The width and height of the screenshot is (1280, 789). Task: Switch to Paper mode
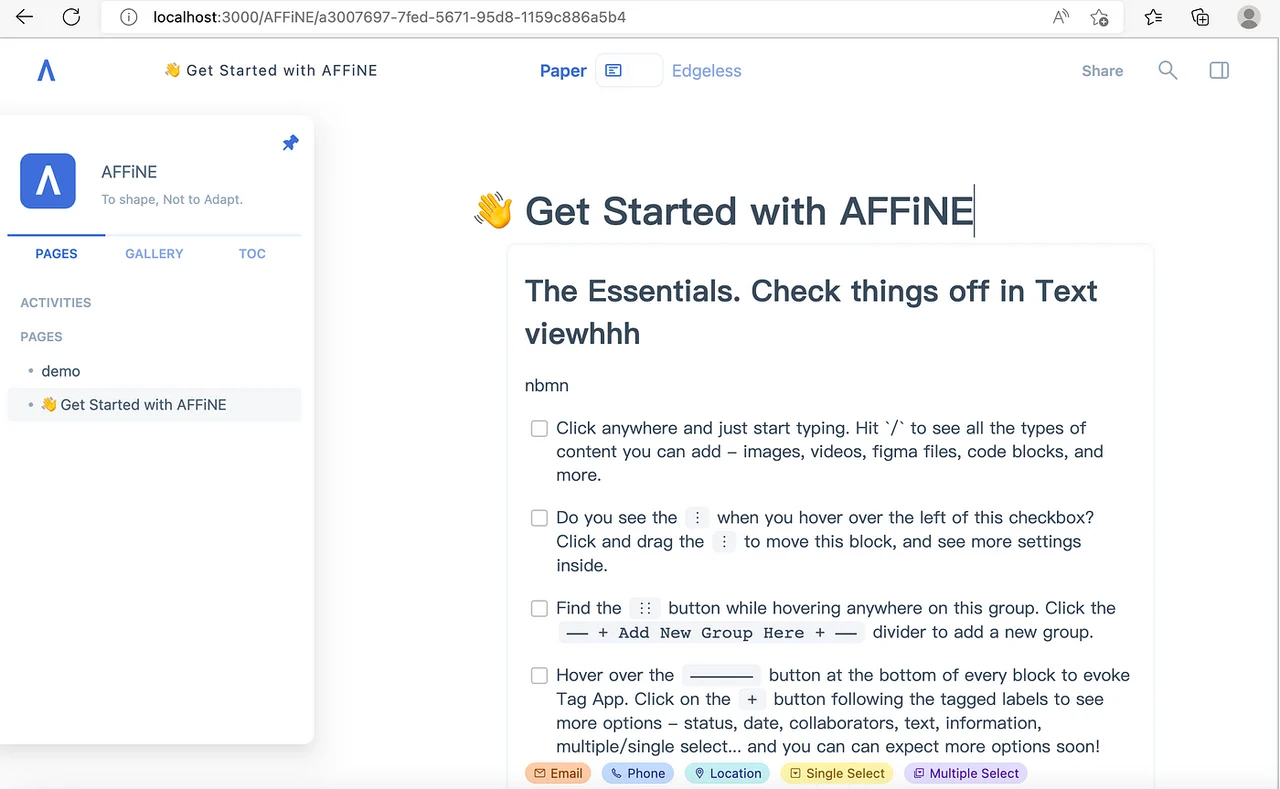pos(563,71)
